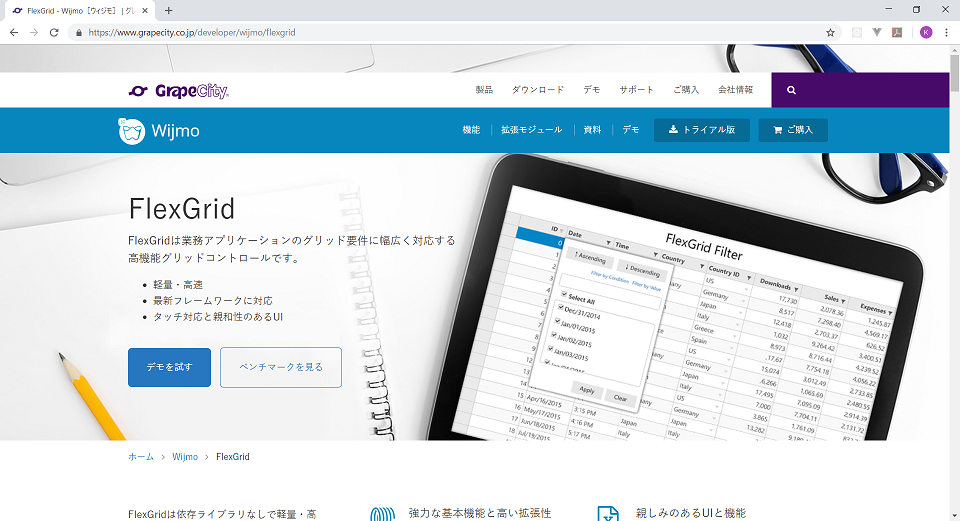Click the 軽量・高速 bullet text
This screenshot has width=960, height=521.
[178, 285]
